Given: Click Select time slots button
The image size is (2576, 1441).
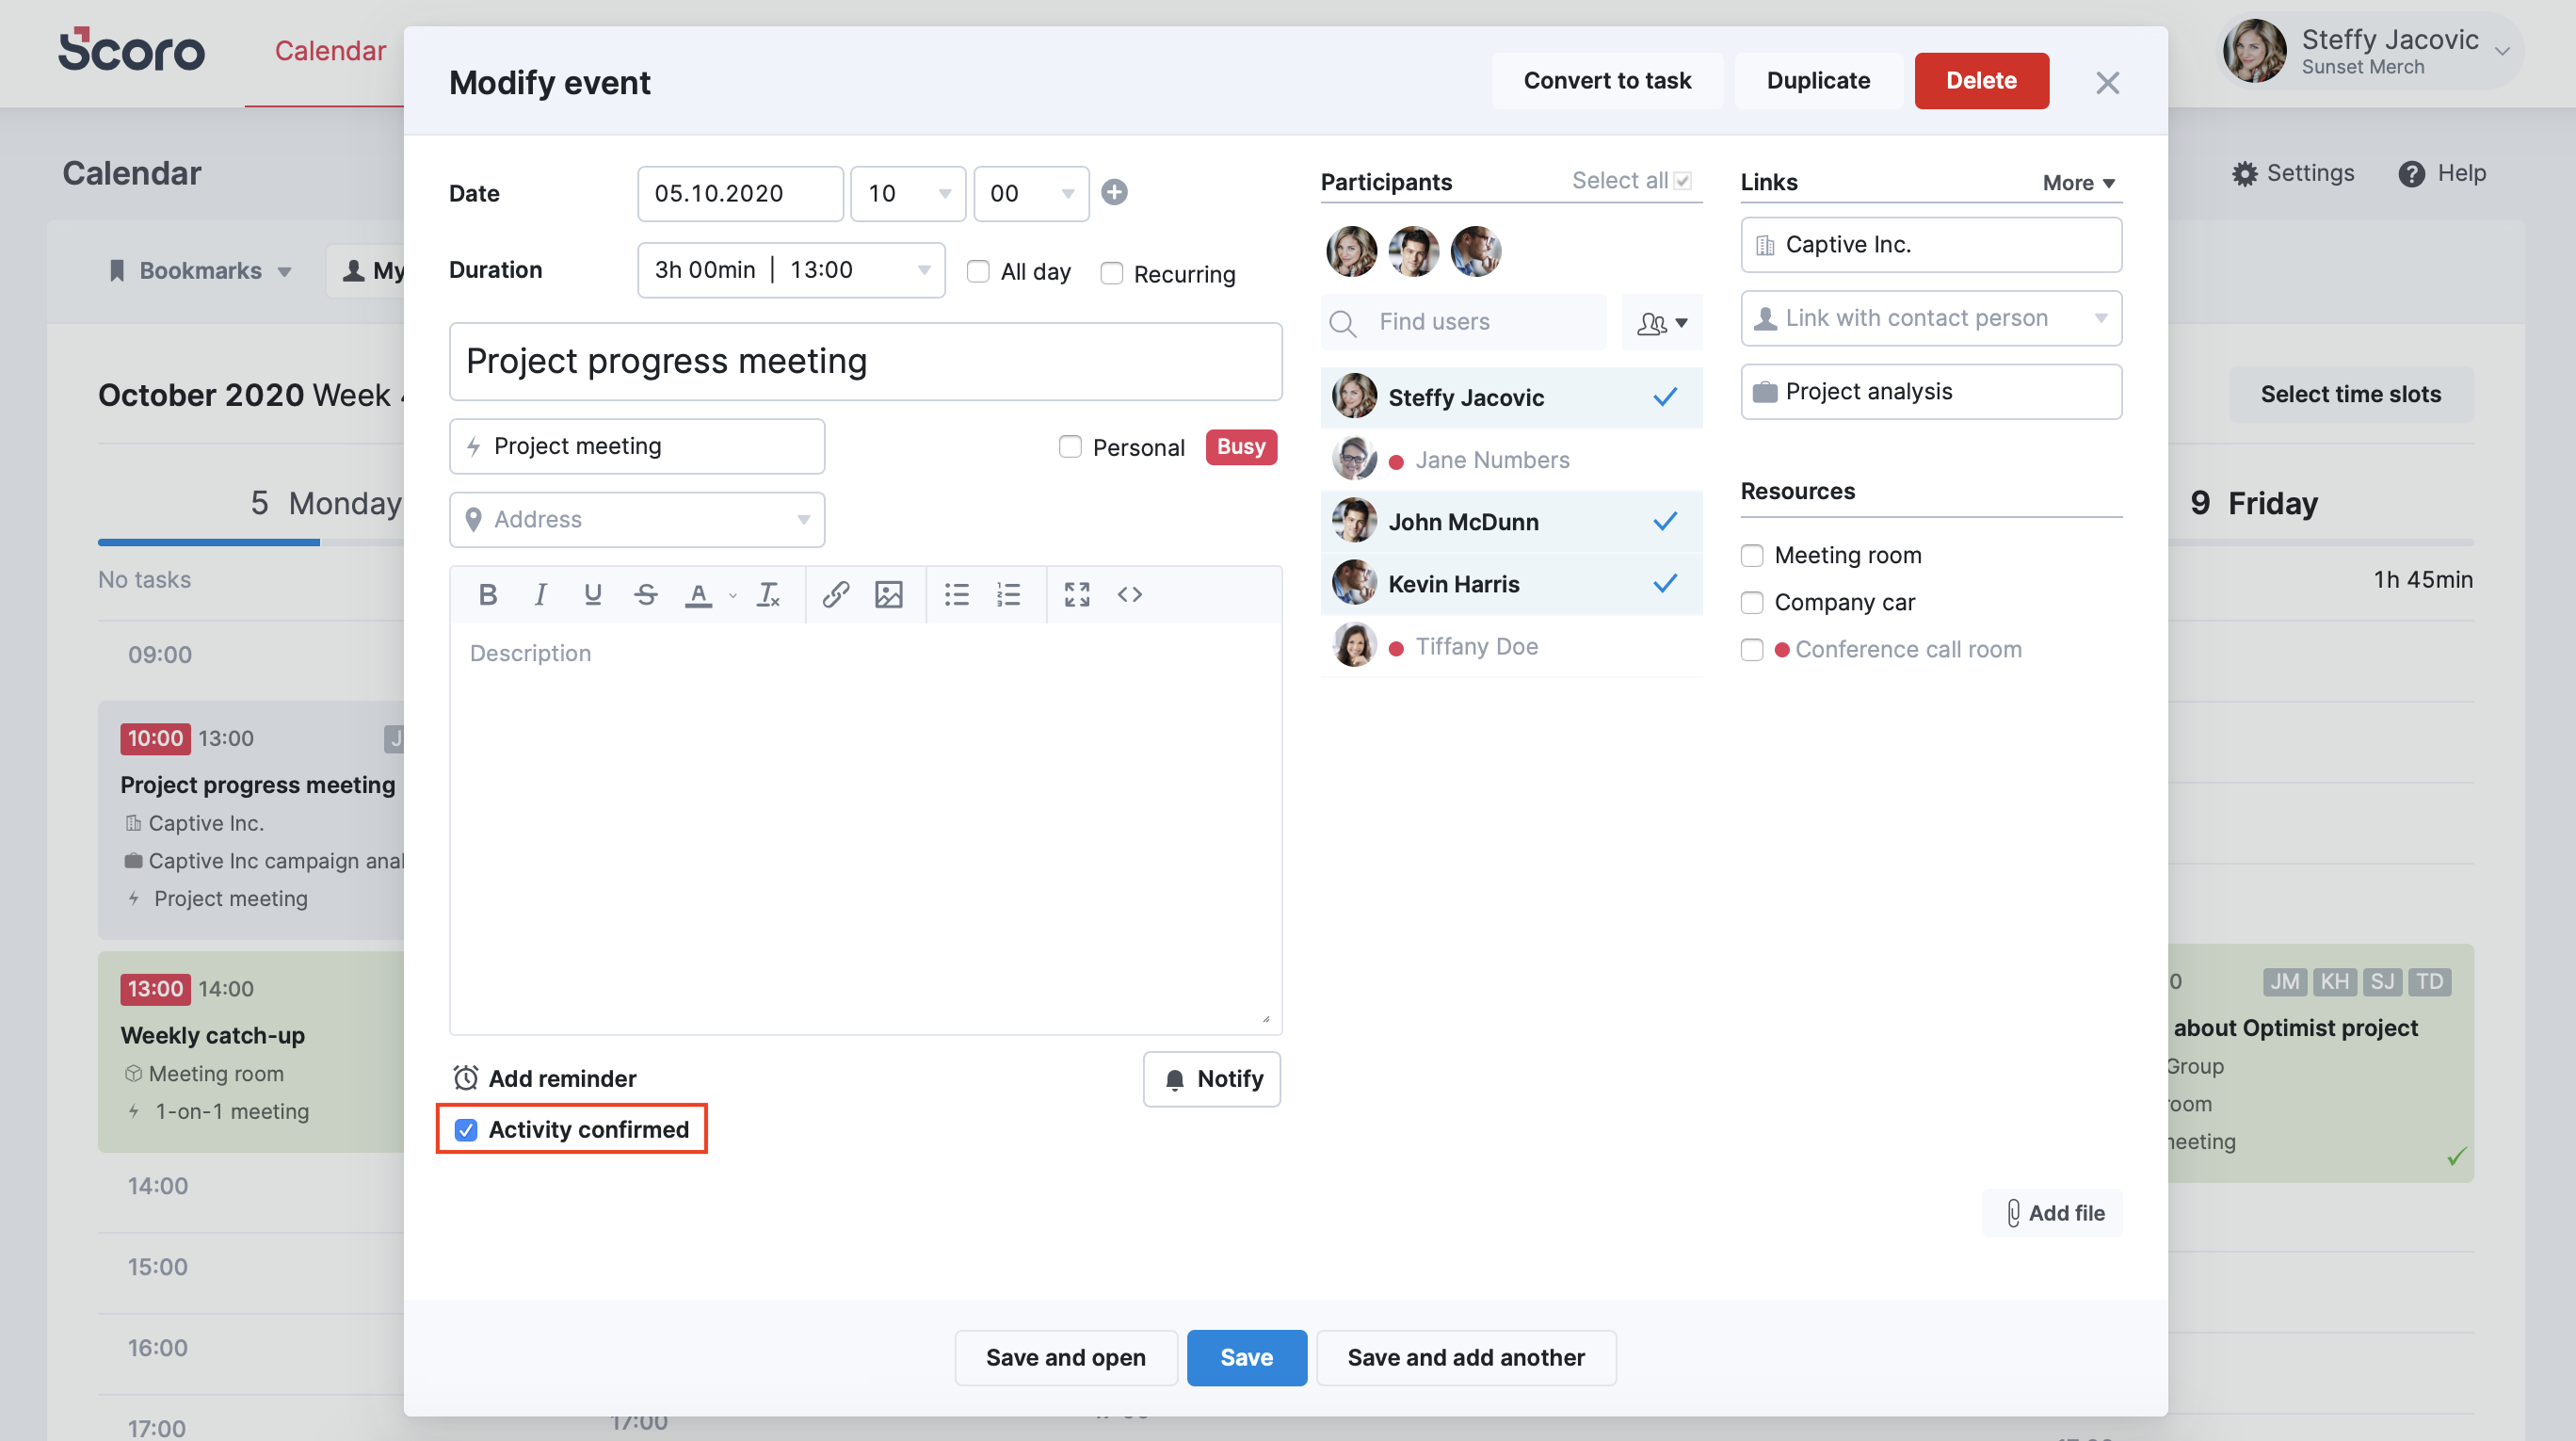Looking at the screenshot, I should [2350, 394].
